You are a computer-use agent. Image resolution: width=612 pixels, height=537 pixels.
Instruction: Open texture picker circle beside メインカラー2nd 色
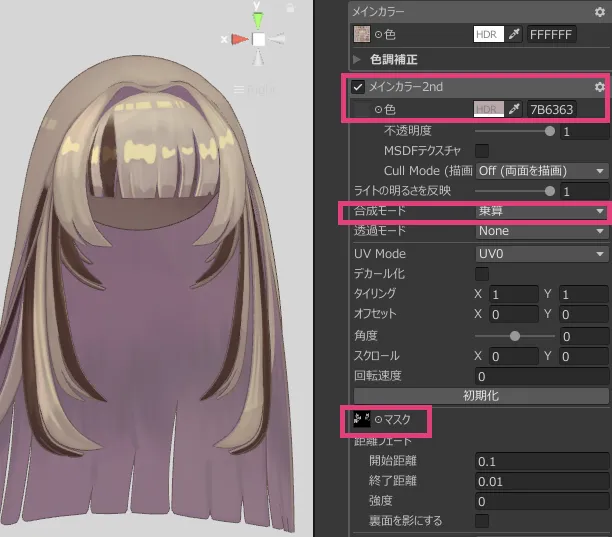pyautogui.click(x=378, y=109)
